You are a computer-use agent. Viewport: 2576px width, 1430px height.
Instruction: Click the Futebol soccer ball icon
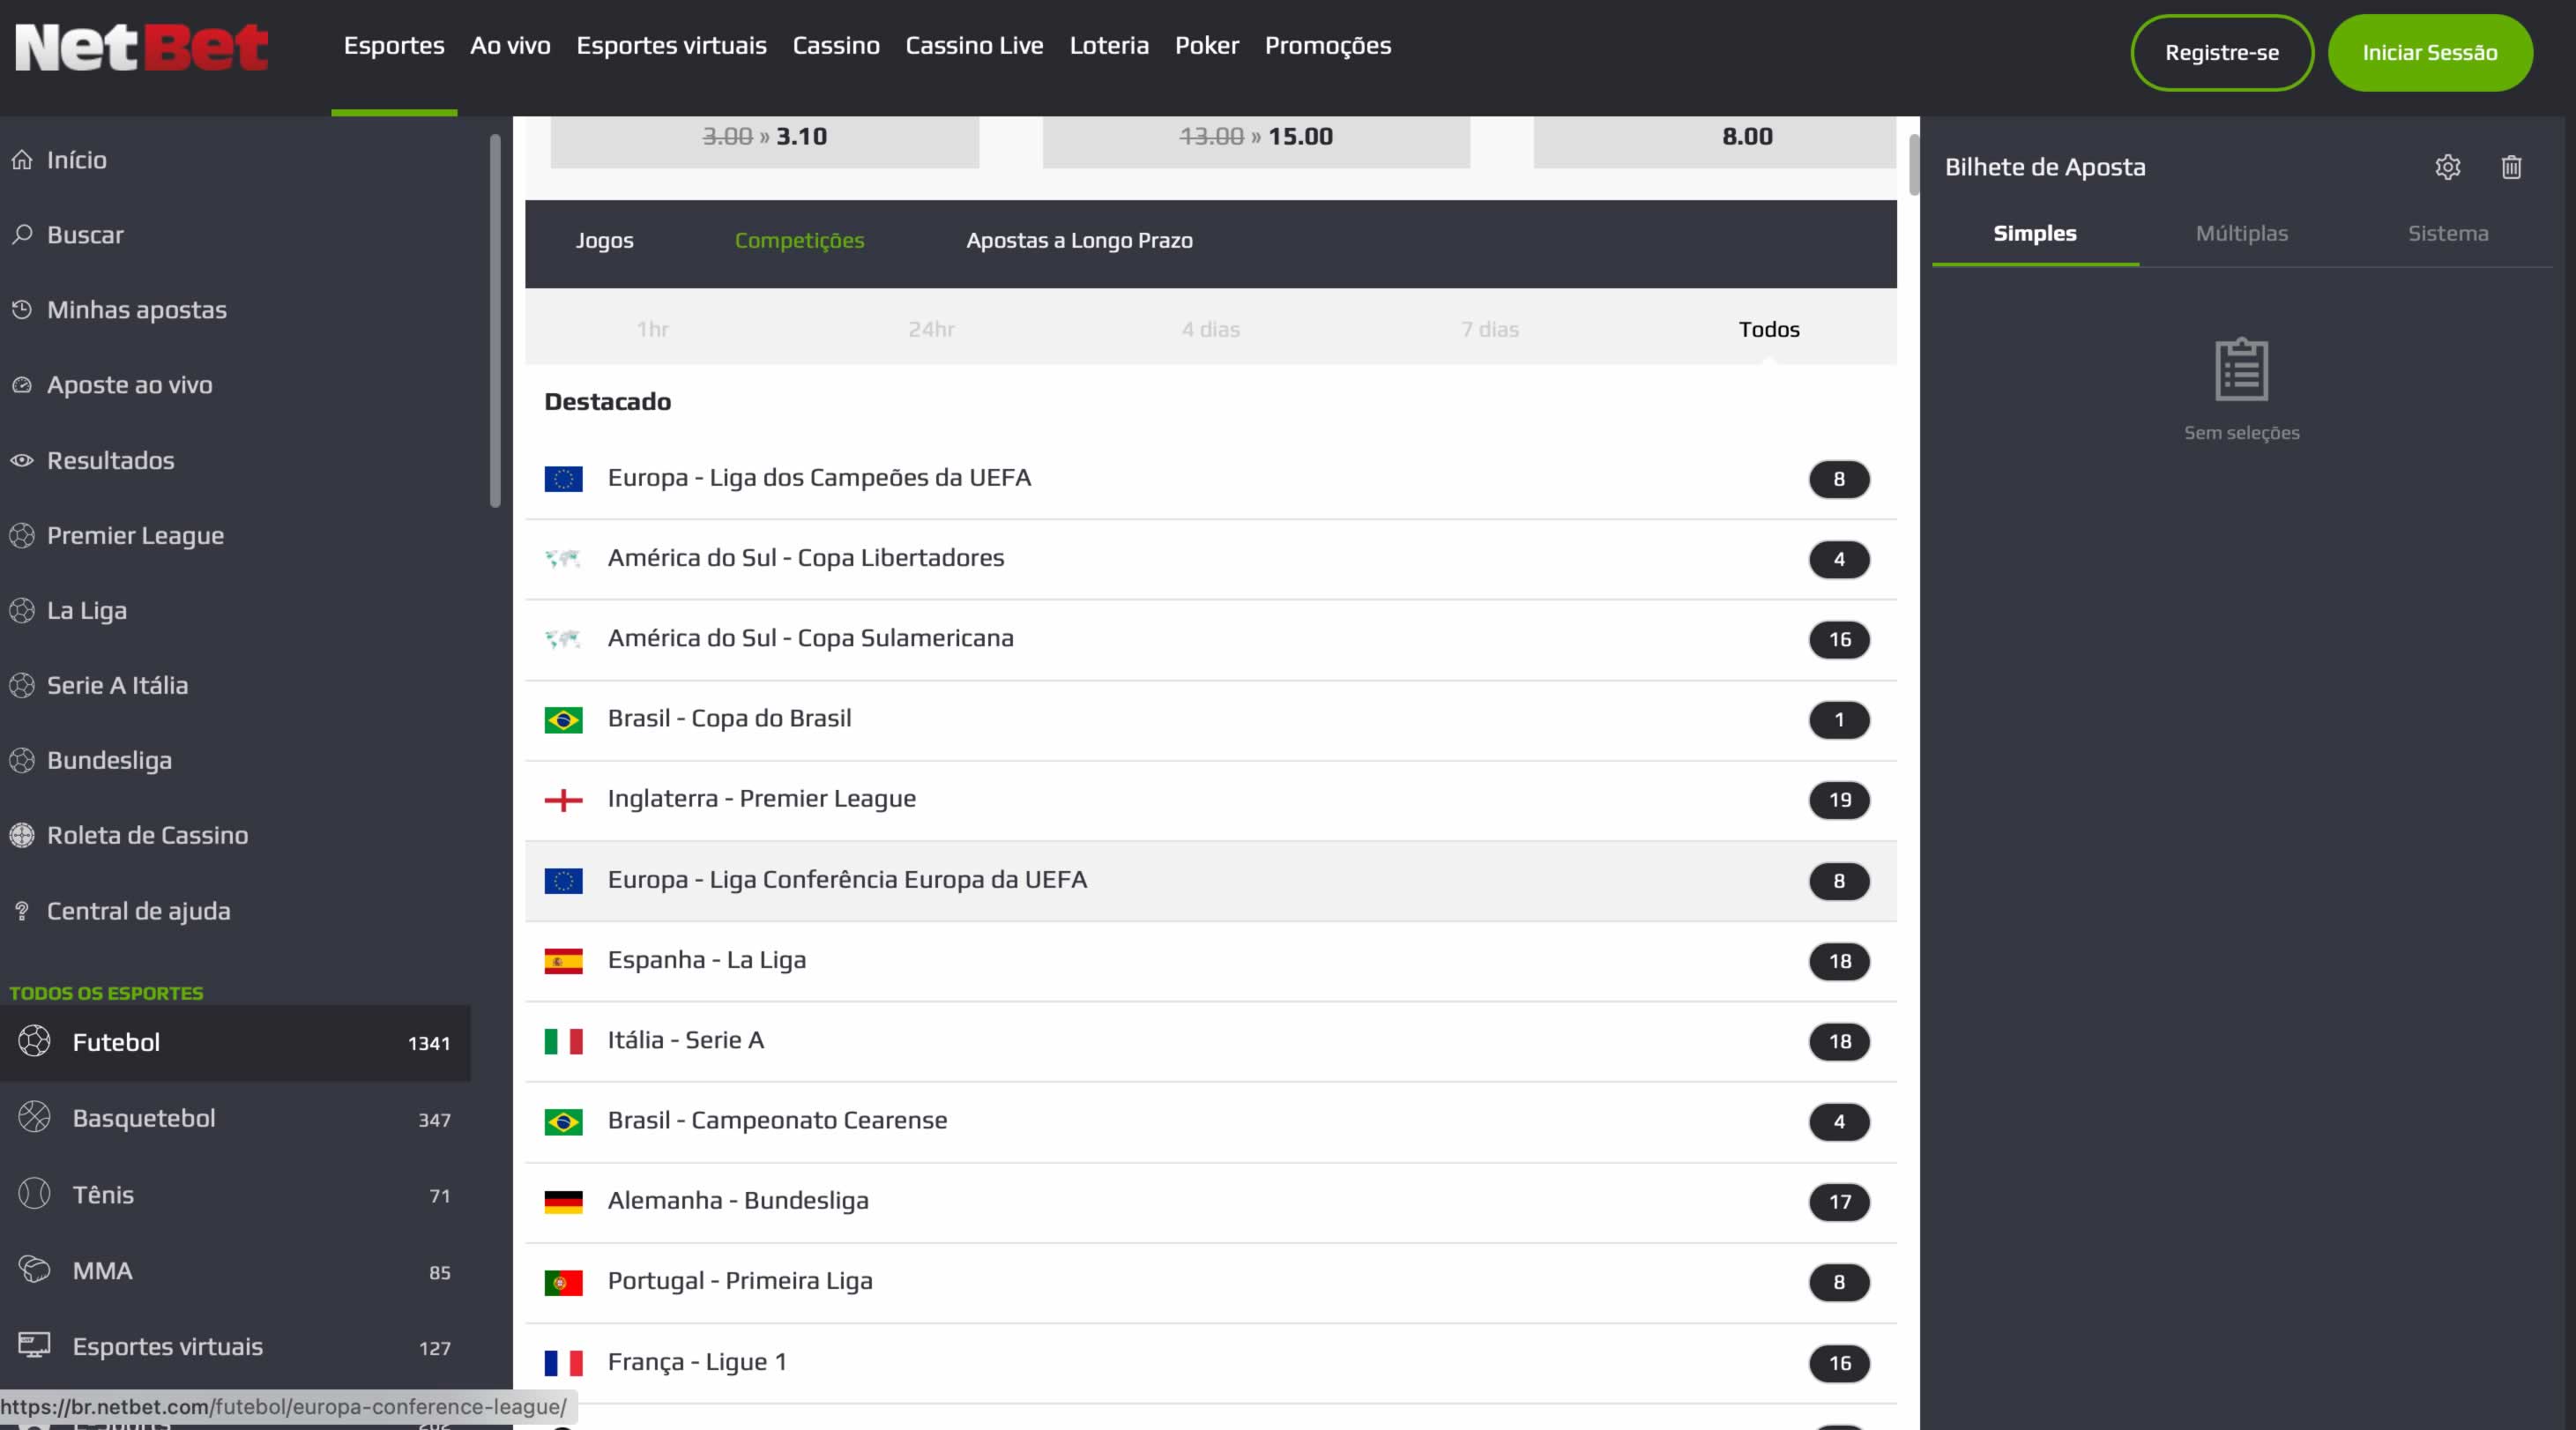click(x=34, y=1041)
